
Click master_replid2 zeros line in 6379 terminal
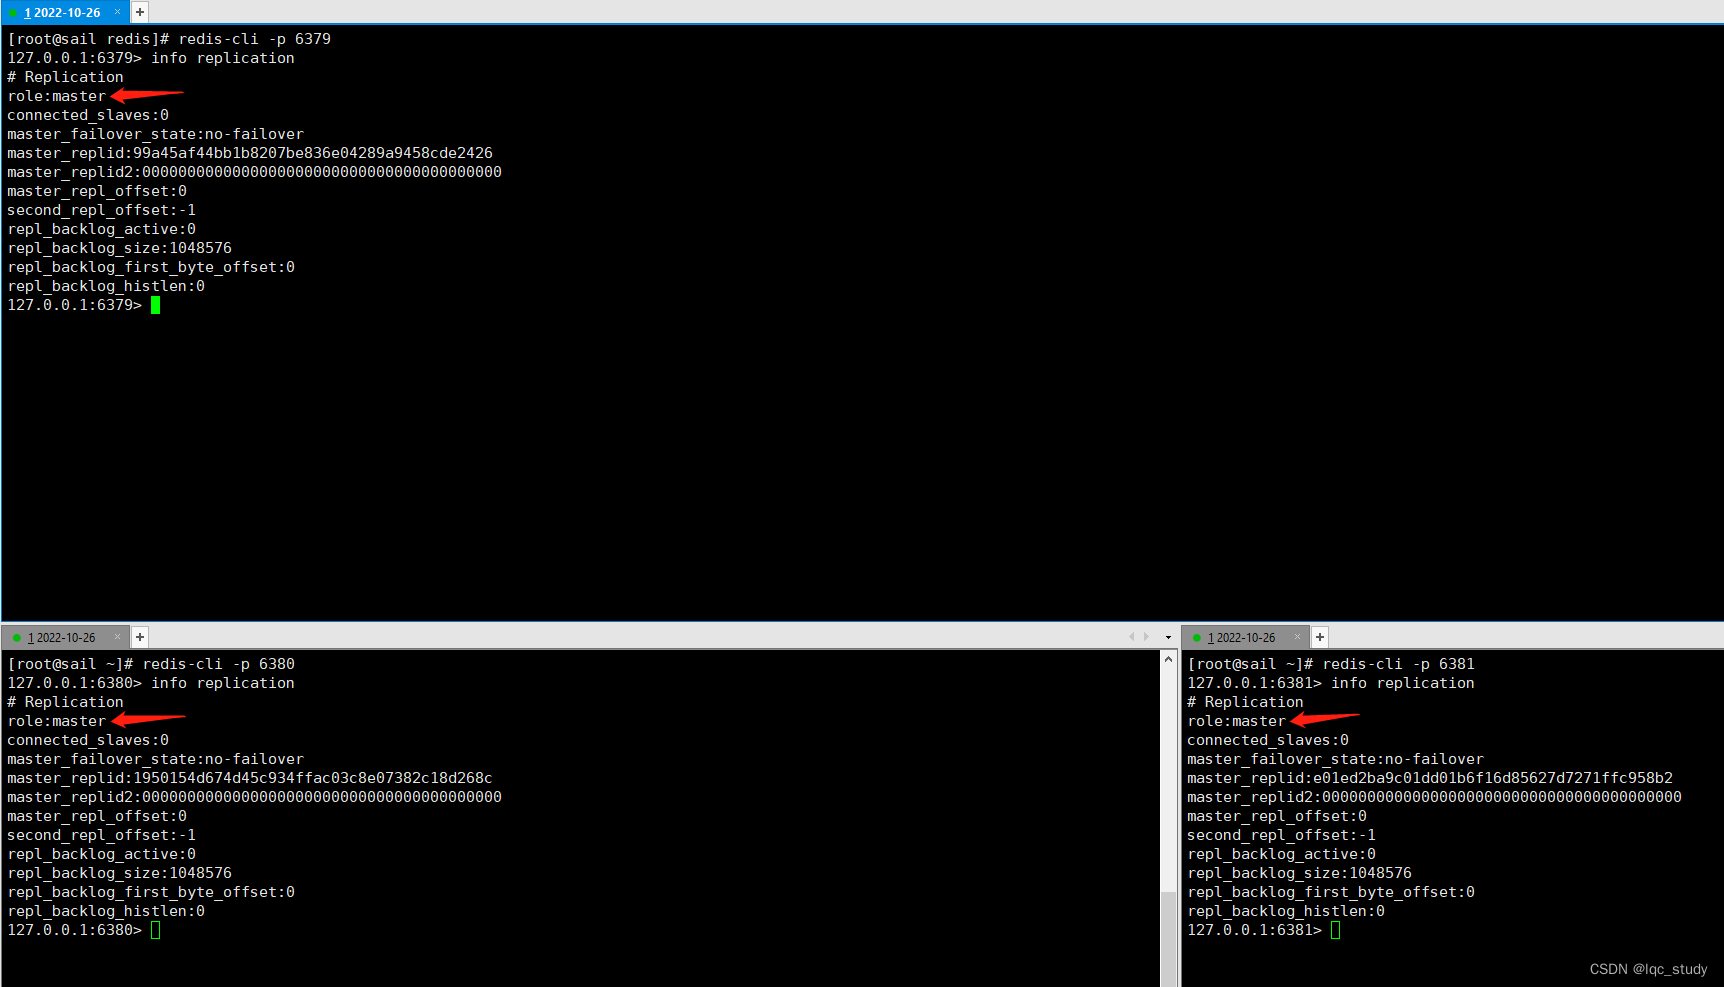254,172
